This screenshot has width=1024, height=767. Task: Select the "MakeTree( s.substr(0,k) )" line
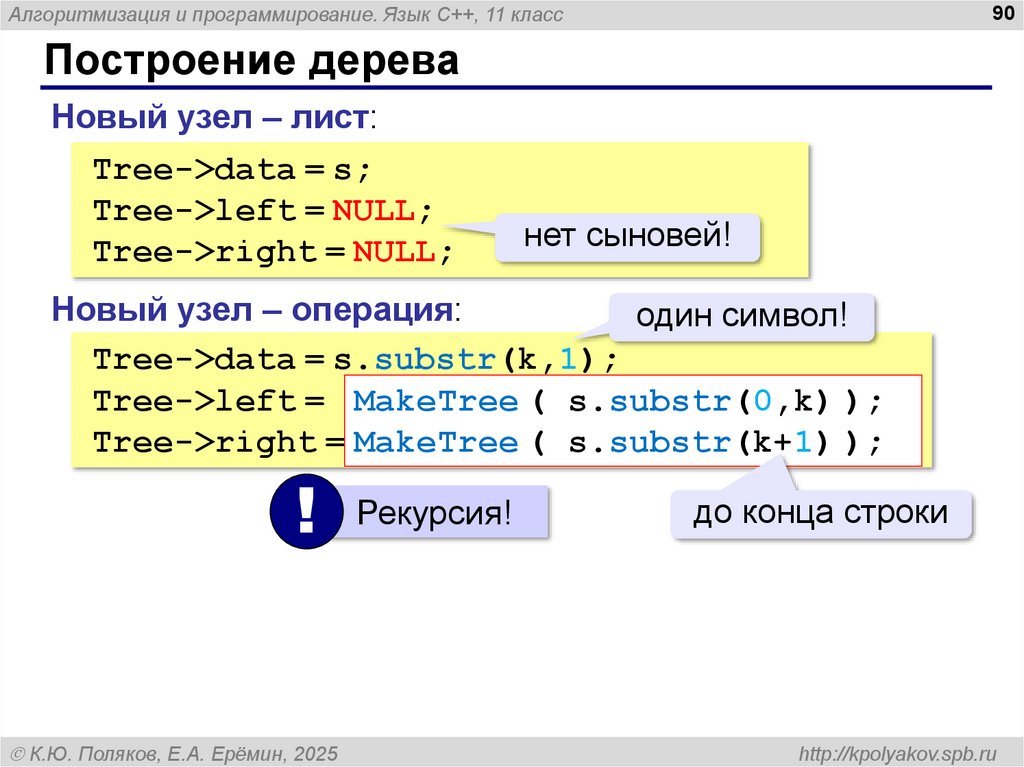[x=619, y=401]
